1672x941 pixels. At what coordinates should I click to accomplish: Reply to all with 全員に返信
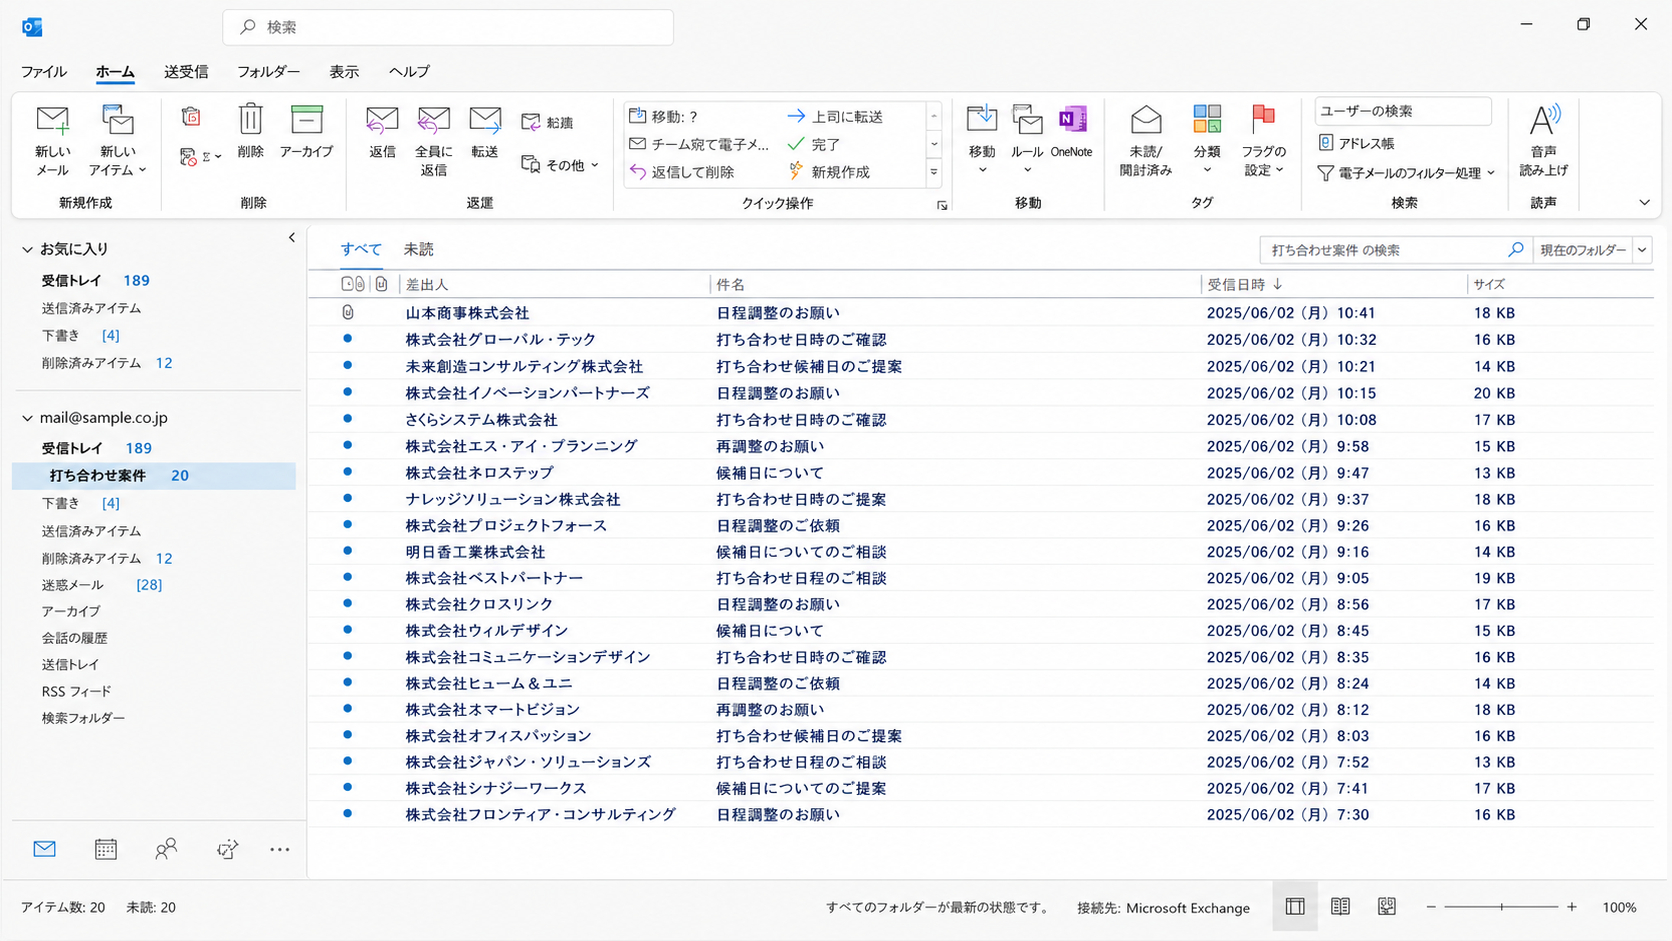click(433, 140)
